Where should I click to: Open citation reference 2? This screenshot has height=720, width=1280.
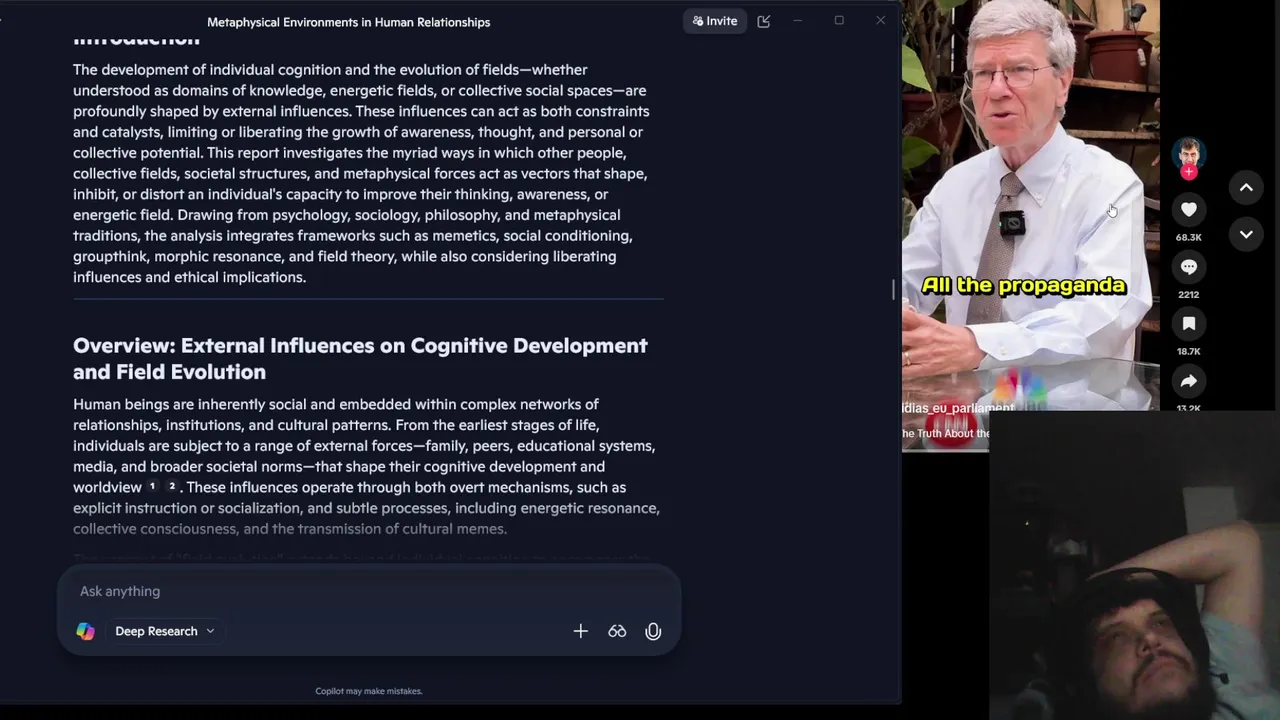click(171, 486)
